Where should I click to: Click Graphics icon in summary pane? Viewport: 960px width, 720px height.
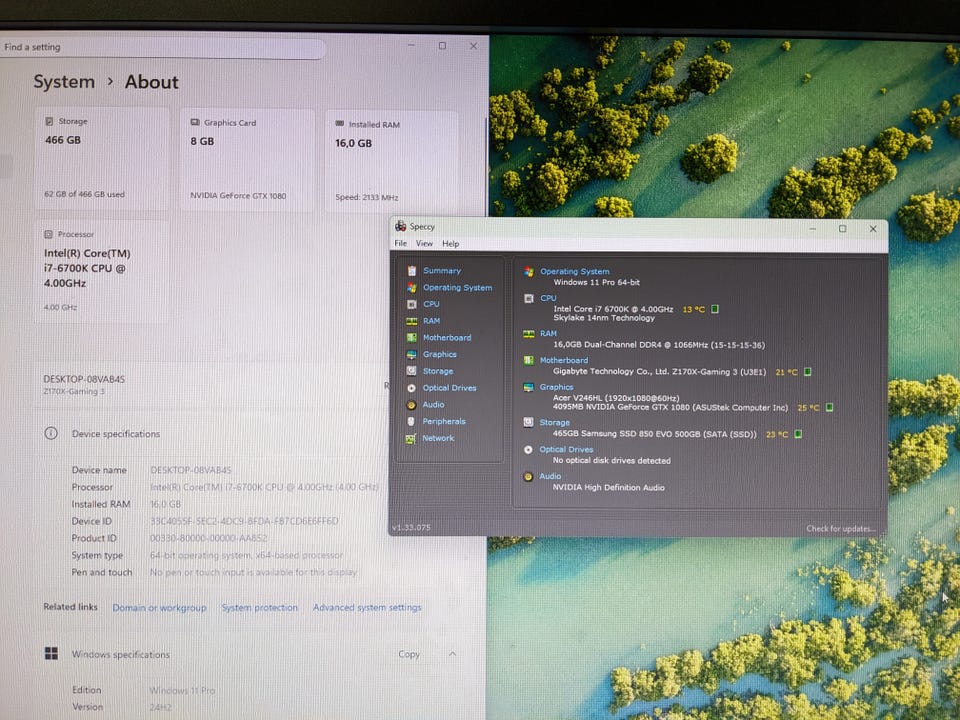(x=528, y=387)
